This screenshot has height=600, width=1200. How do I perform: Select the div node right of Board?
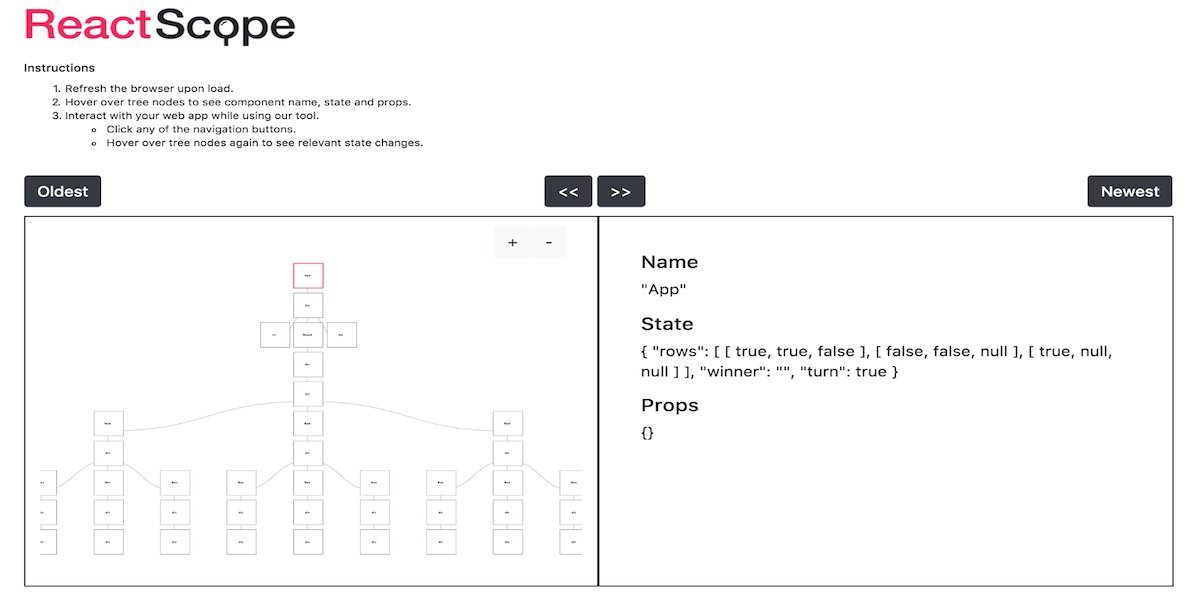tap(341, 335)
